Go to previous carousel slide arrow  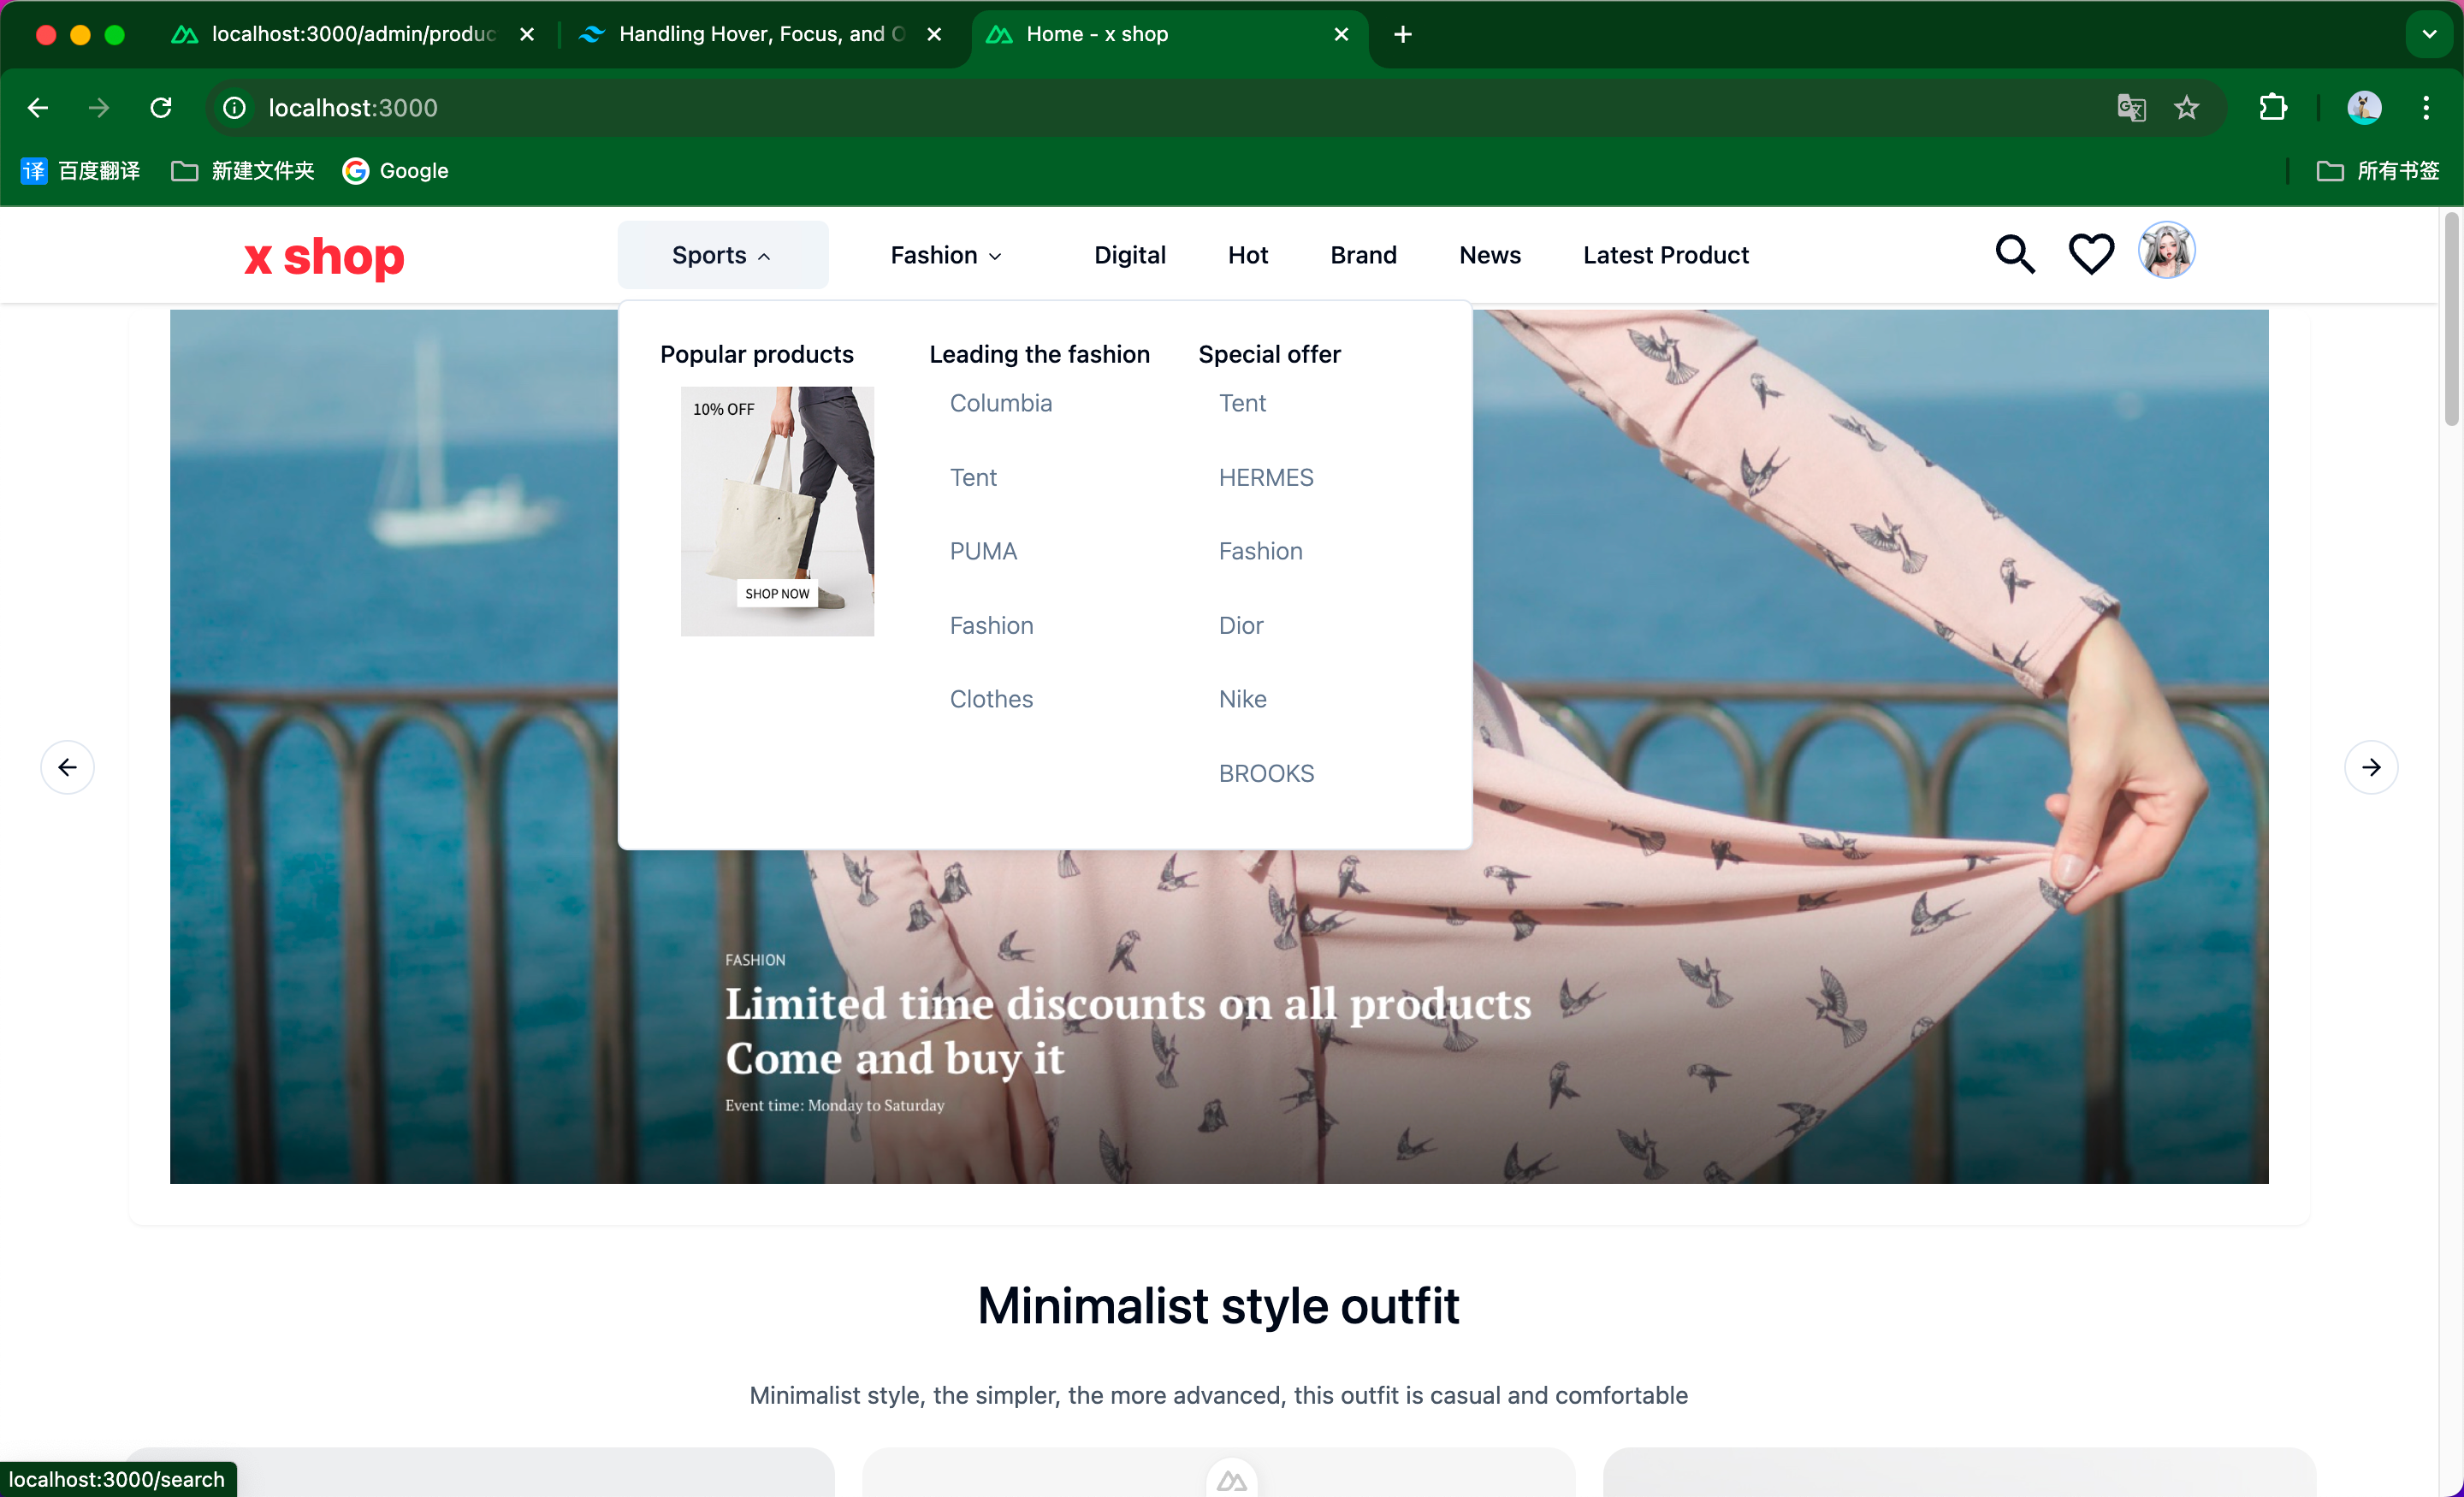coord(67,767)
